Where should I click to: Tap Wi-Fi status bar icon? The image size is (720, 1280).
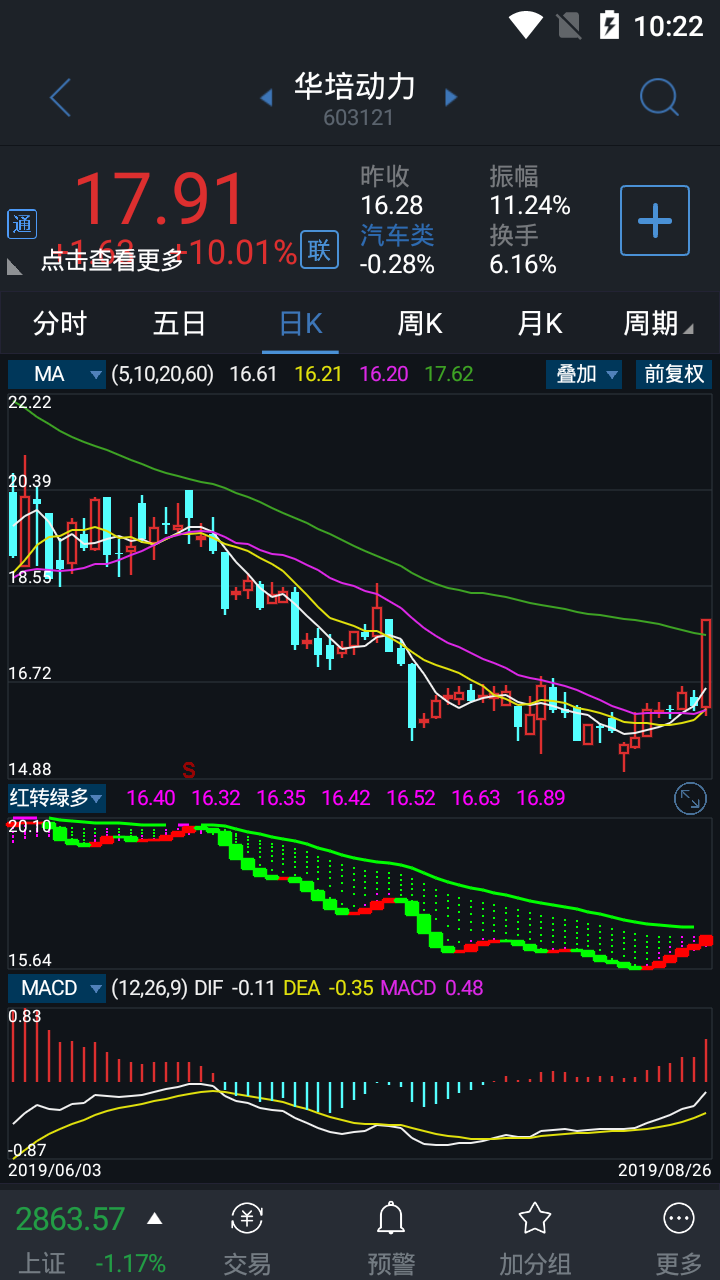point(526,25)
